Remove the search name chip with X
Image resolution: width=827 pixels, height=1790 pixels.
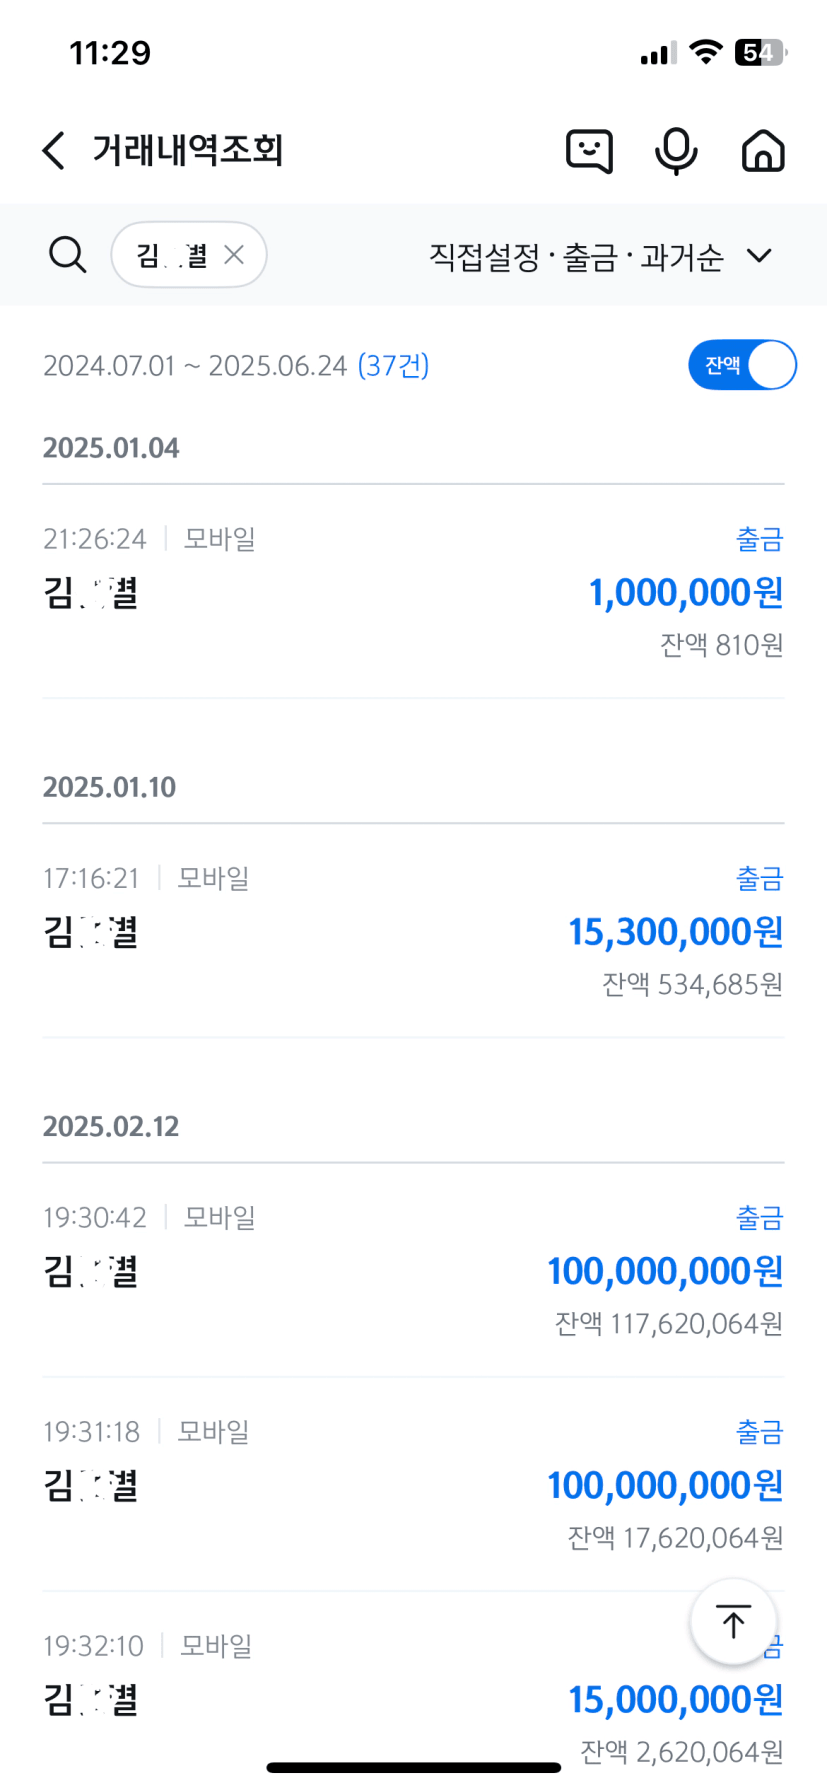click(234, 255)
